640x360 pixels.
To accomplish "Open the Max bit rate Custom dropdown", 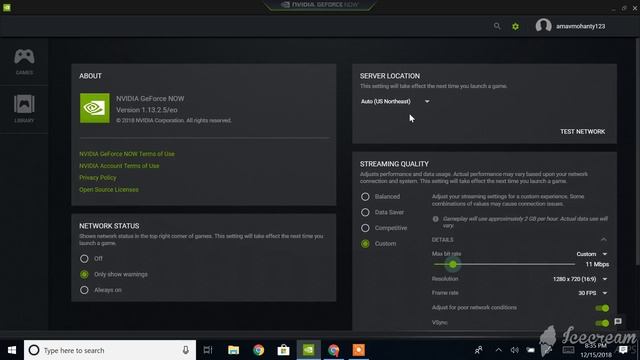I will pyautogui.click(x=592, y=254).
